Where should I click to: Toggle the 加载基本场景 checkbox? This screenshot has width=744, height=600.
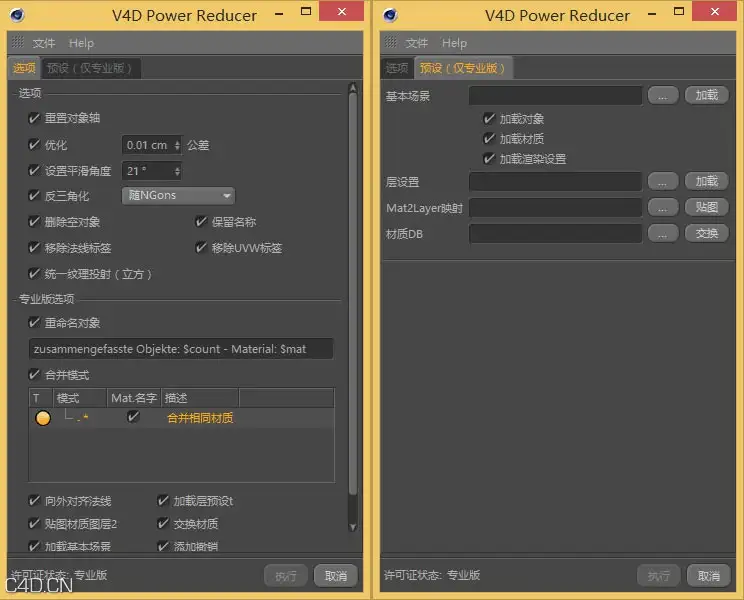pyautogui.click(x=34, y=546)
